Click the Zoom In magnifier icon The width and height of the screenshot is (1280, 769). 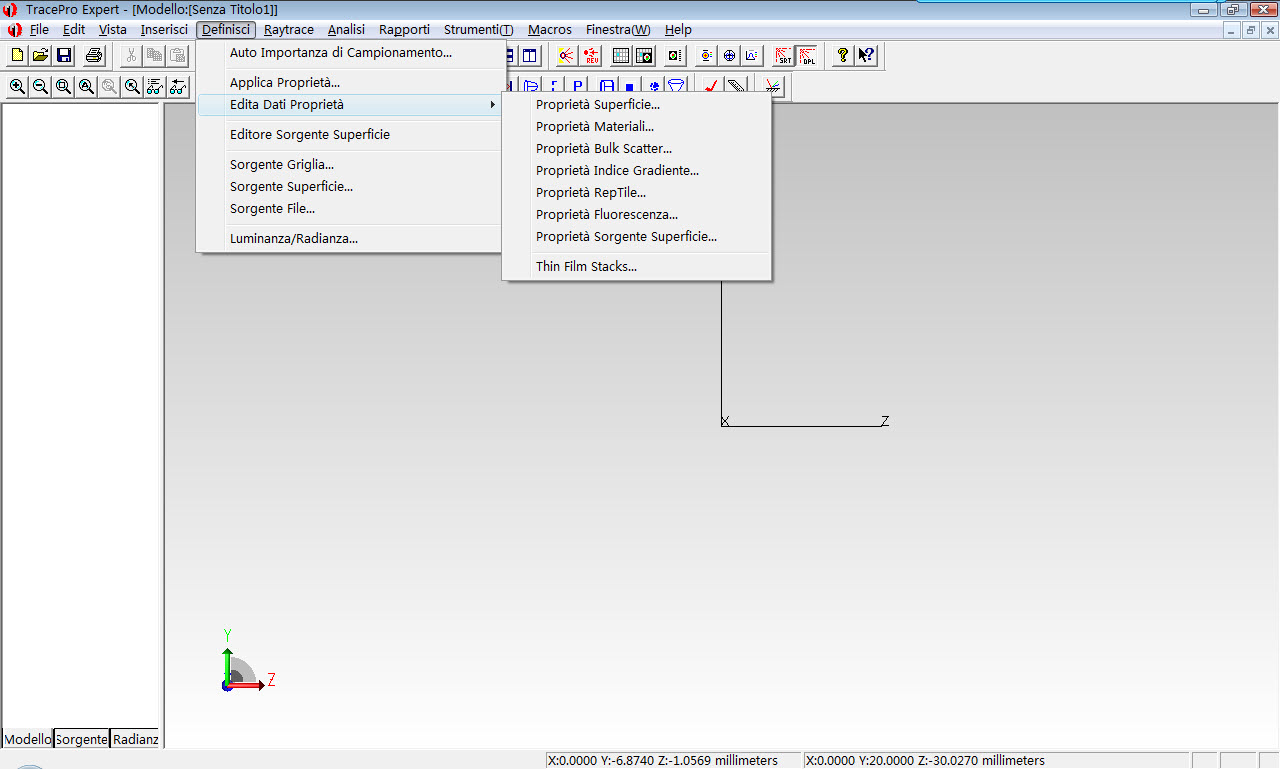[x=17, y=87]
